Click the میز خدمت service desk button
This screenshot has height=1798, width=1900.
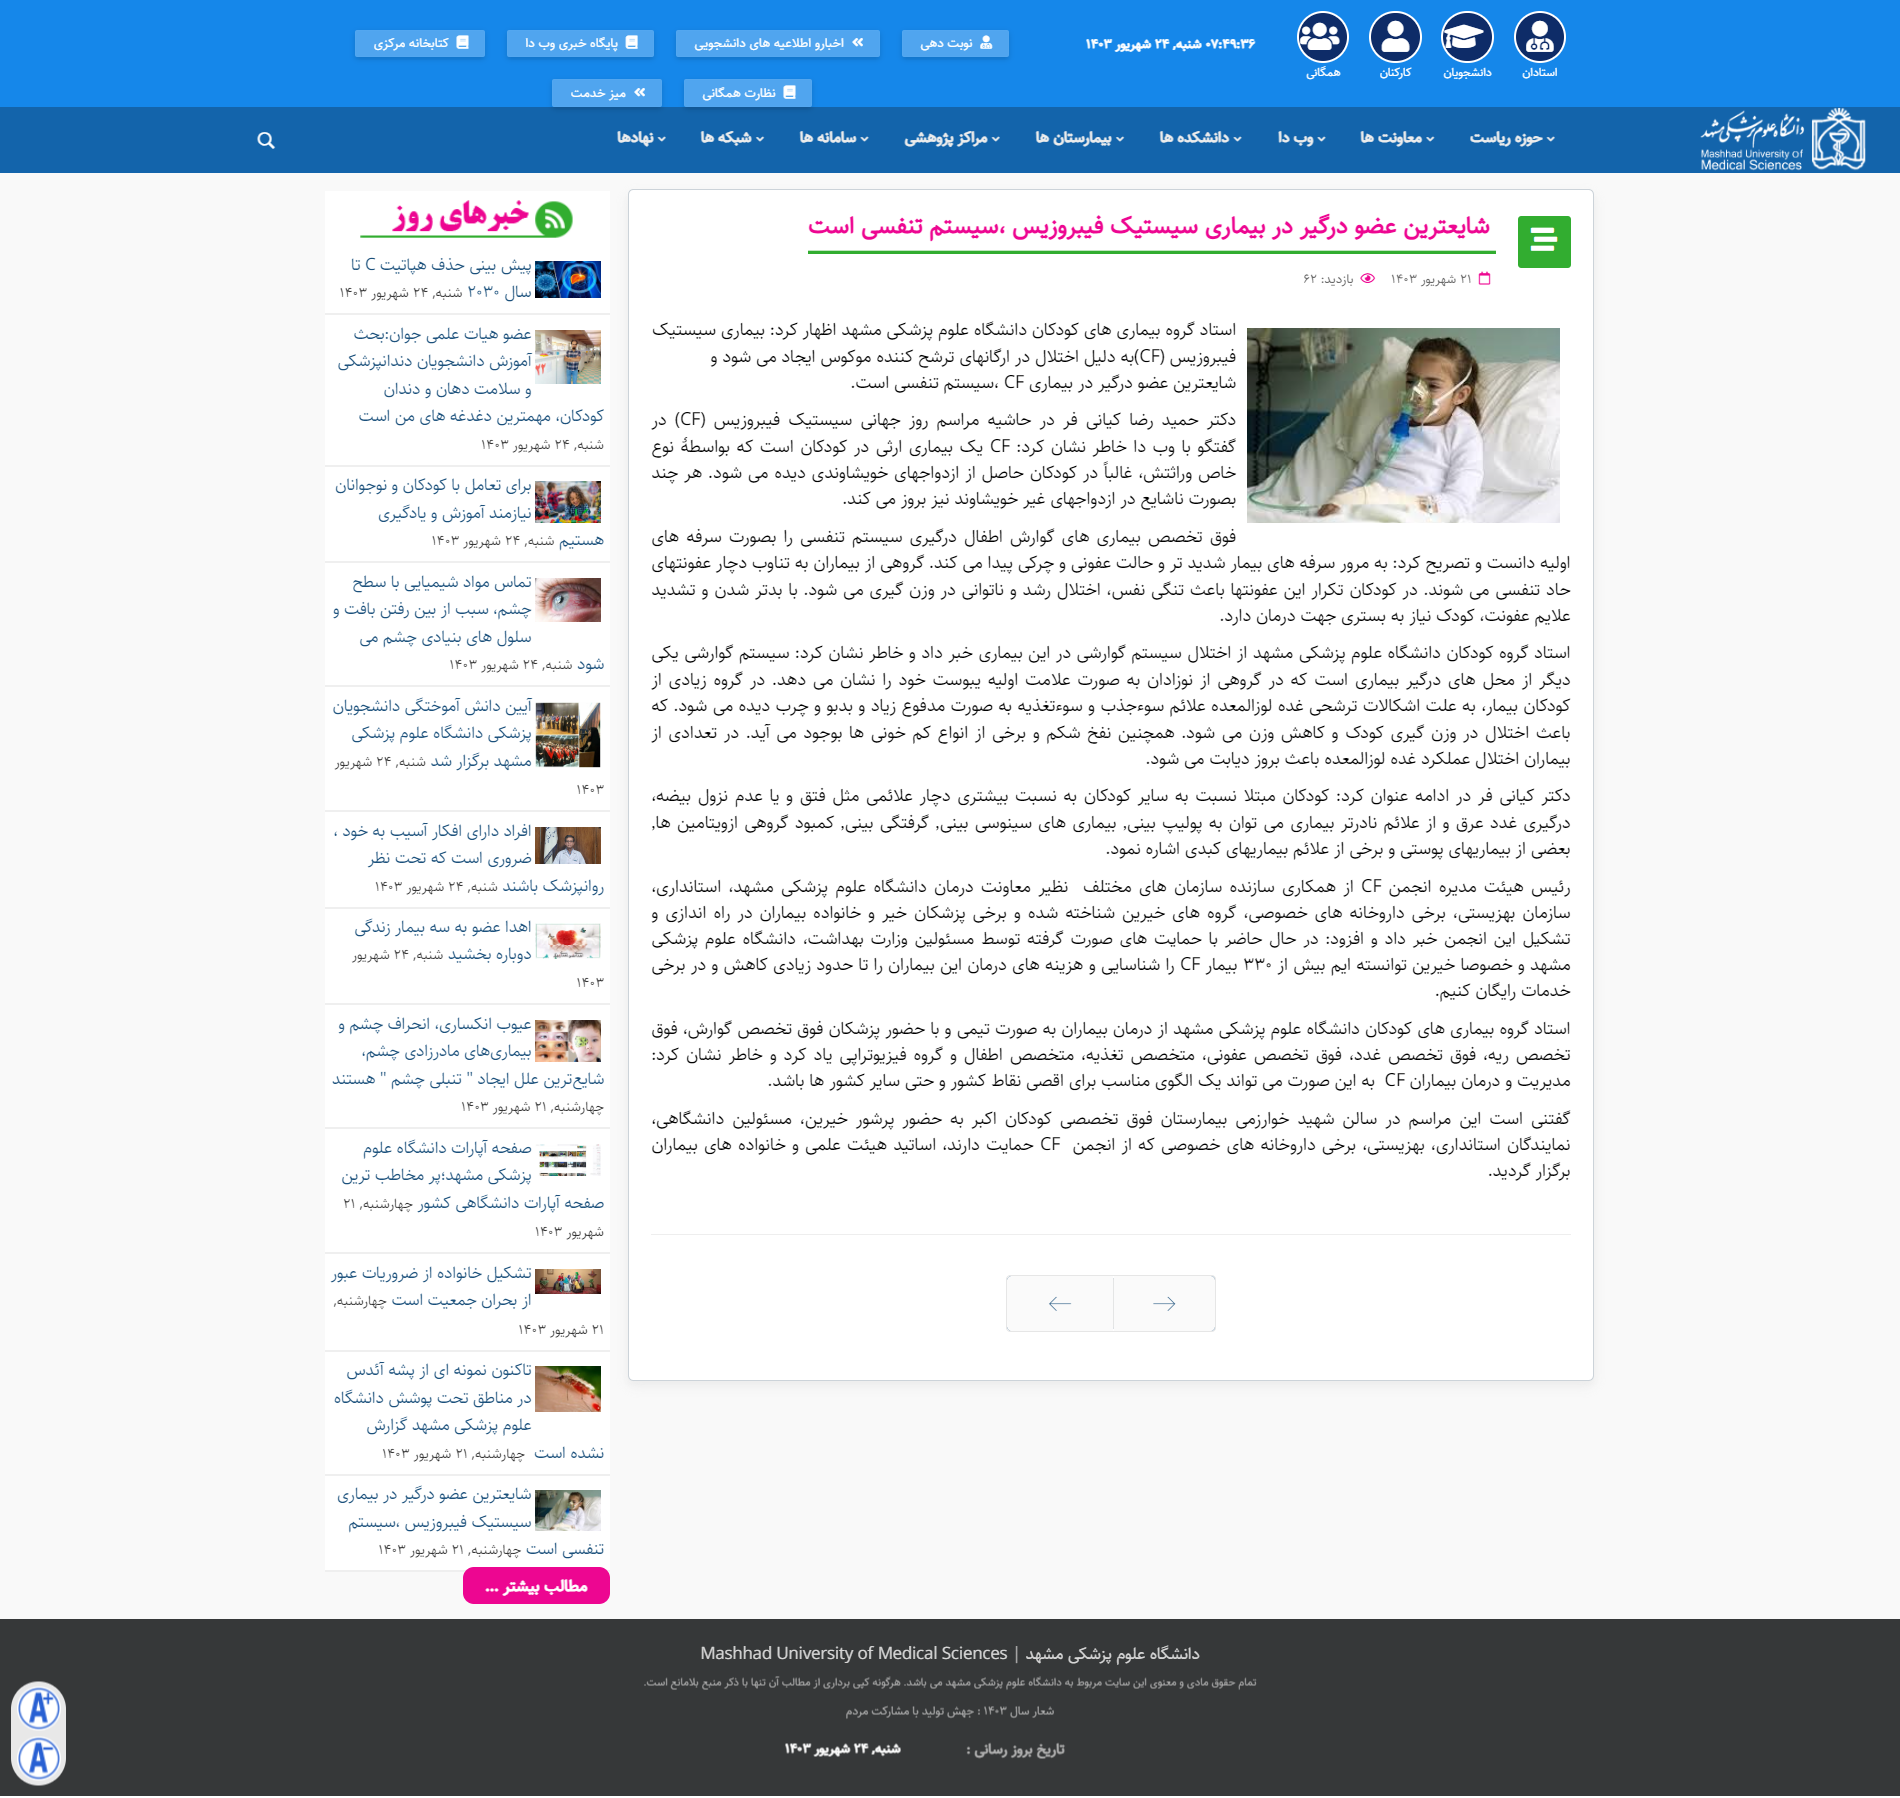607,93
